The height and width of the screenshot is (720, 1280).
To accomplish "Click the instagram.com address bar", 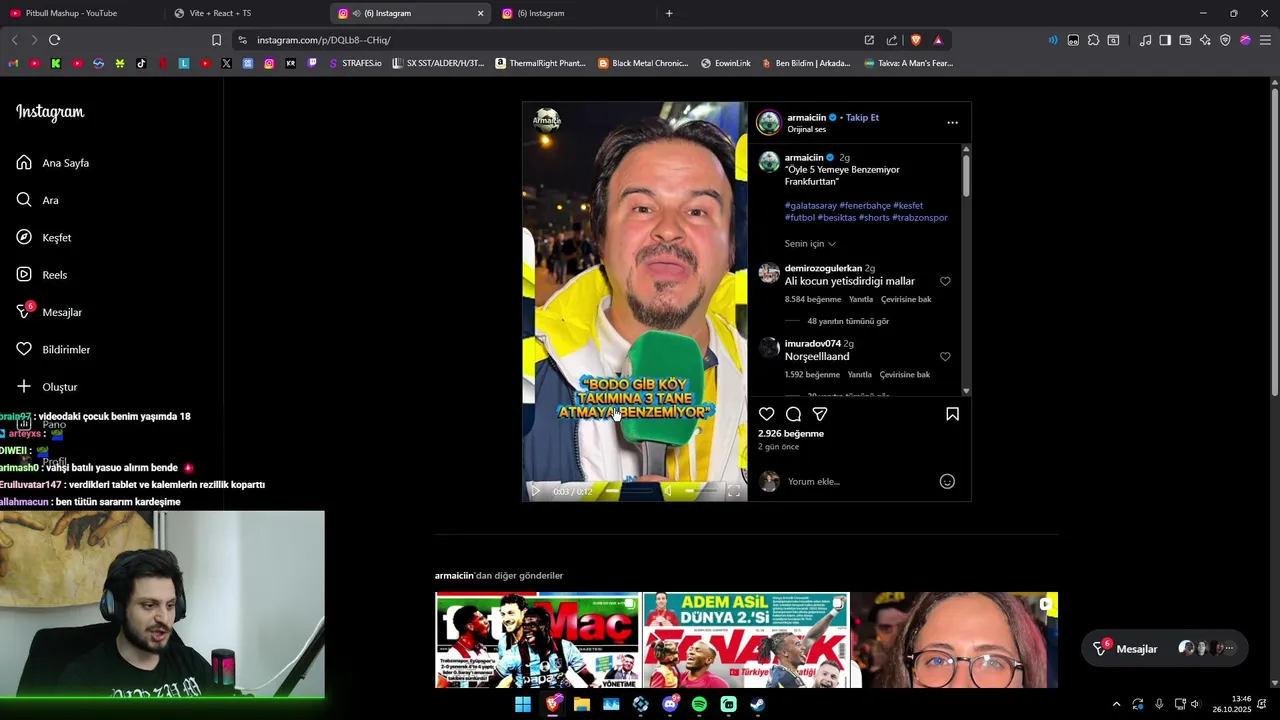I will pyautogui.click(x=550, y=40).
